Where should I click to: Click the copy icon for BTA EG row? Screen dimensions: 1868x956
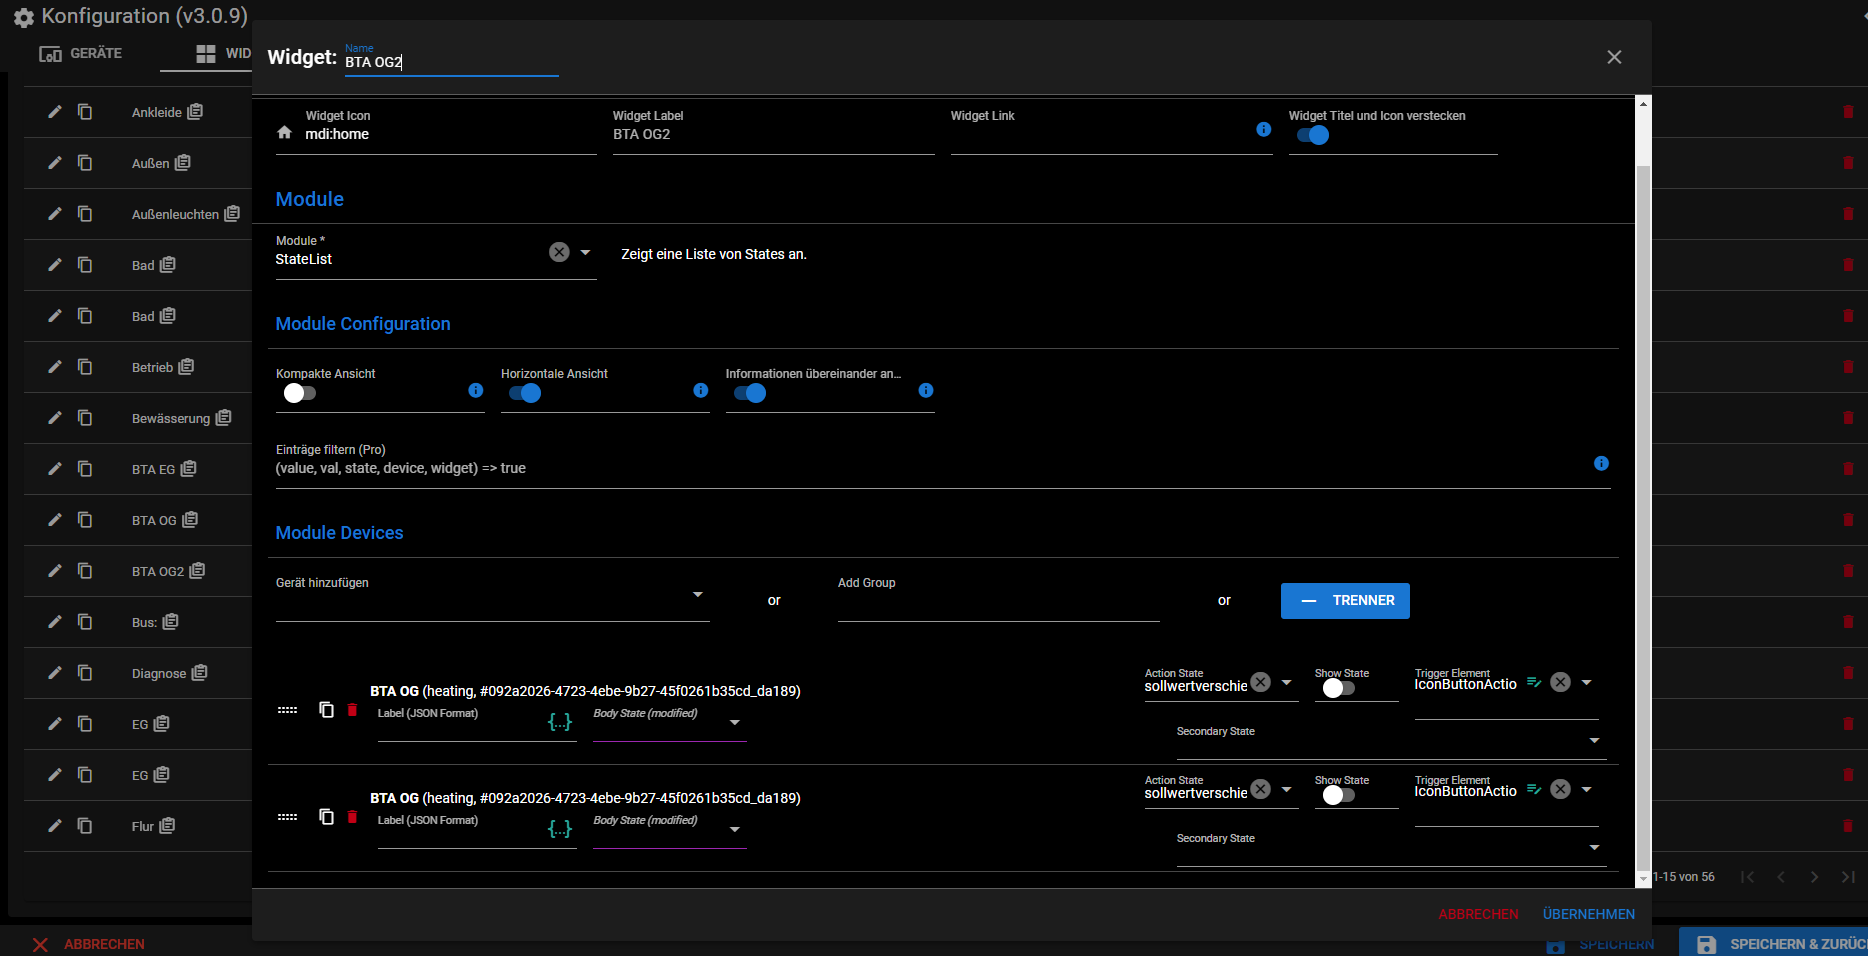tap(85, 469)
